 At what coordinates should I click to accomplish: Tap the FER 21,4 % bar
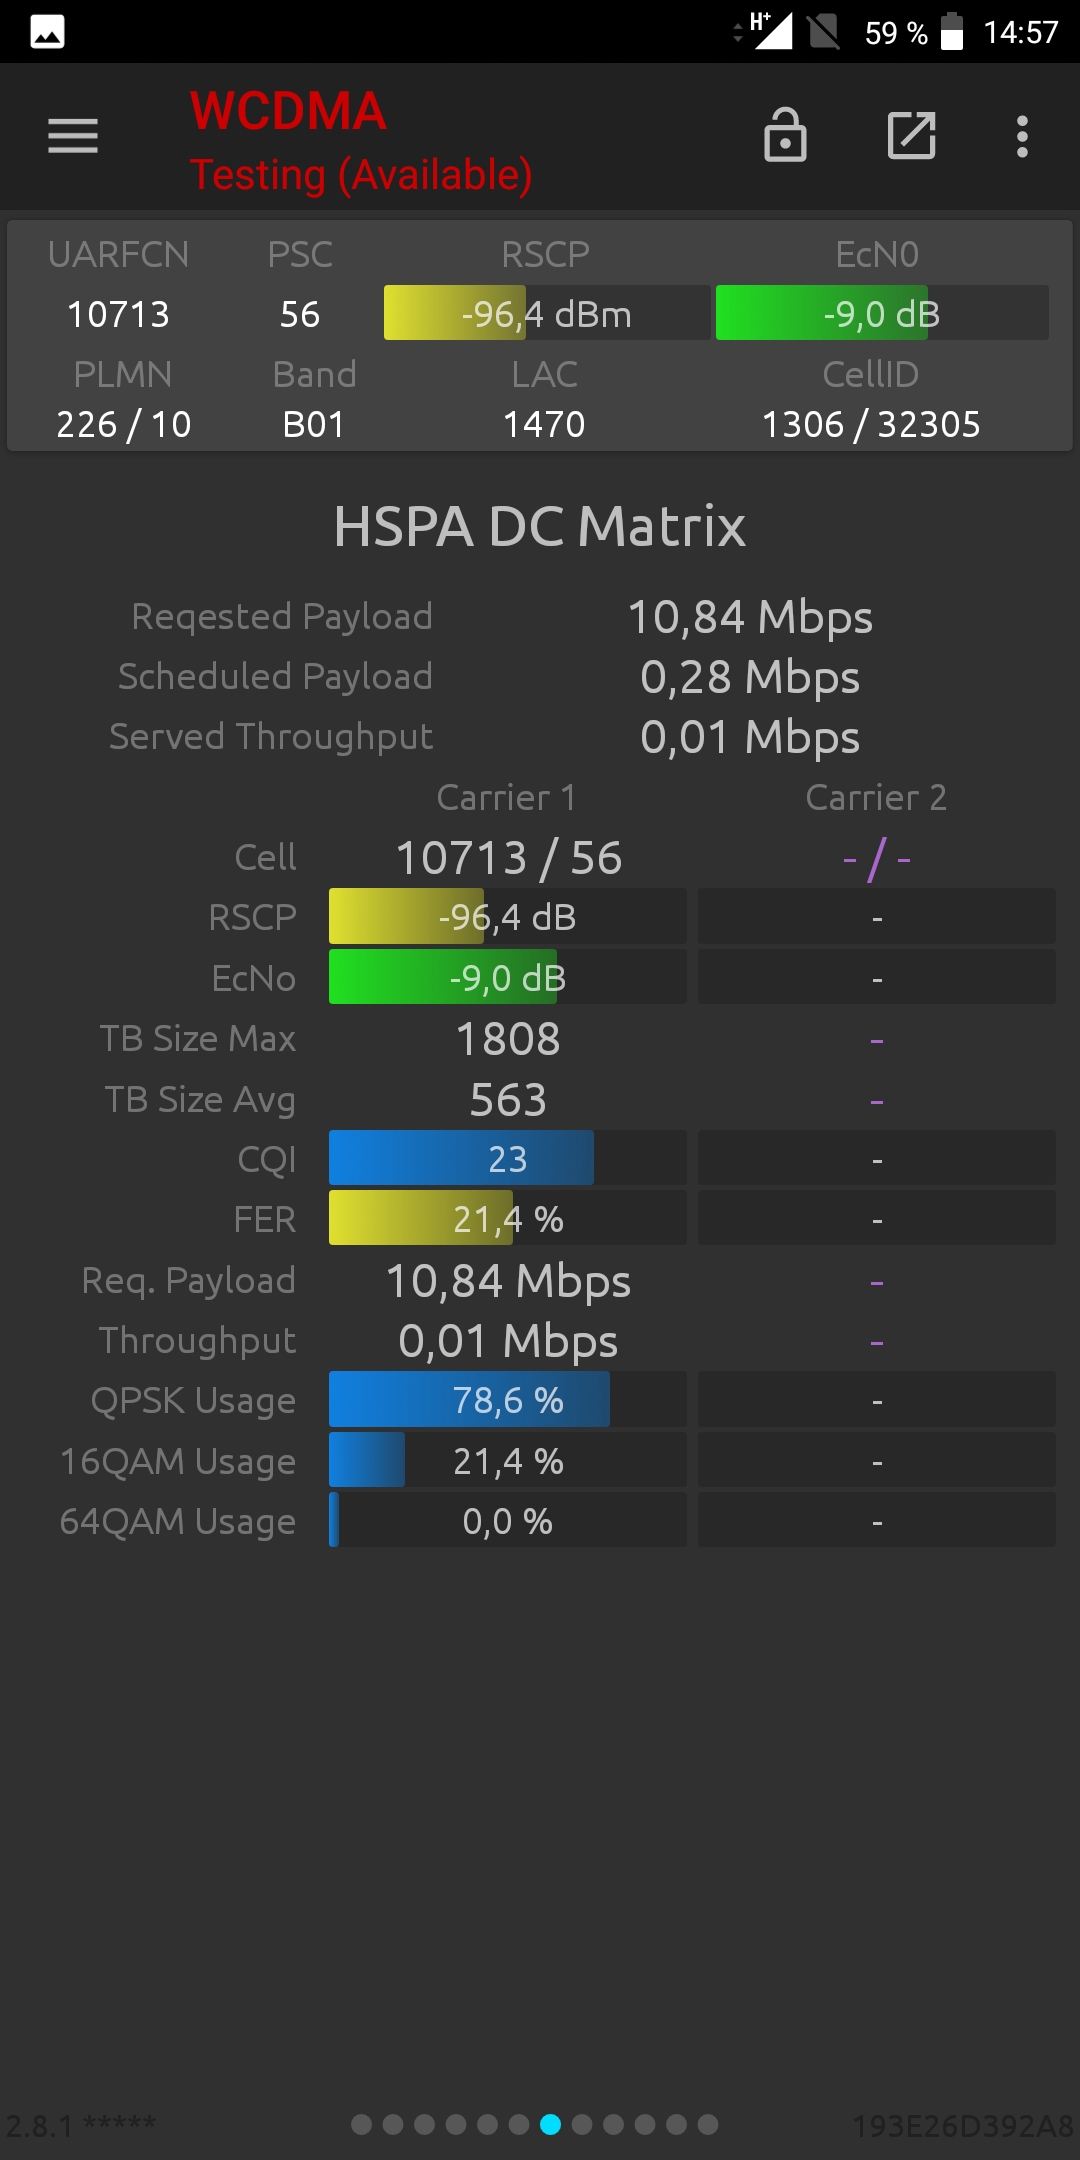508,1218
